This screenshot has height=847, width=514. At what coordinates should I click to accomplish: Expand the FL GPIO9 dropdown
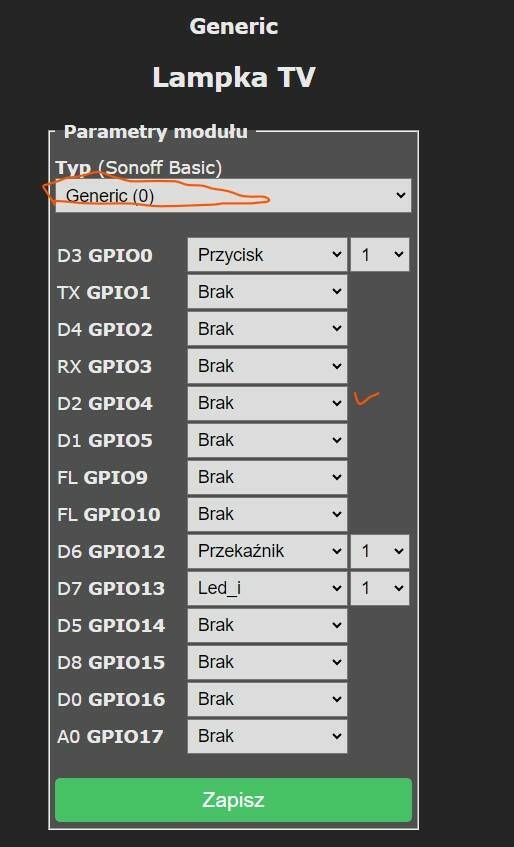[x=267, y=477]
